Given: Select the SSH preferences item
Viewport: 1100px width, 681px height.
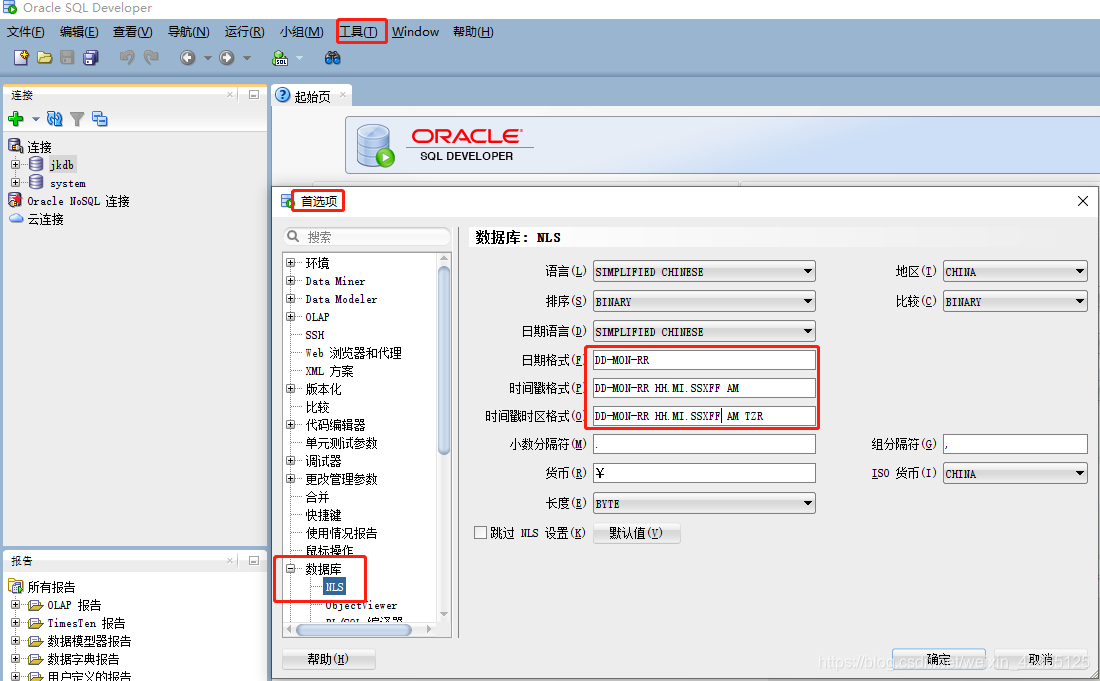Looking at the screenshot, I should [314, 335].
